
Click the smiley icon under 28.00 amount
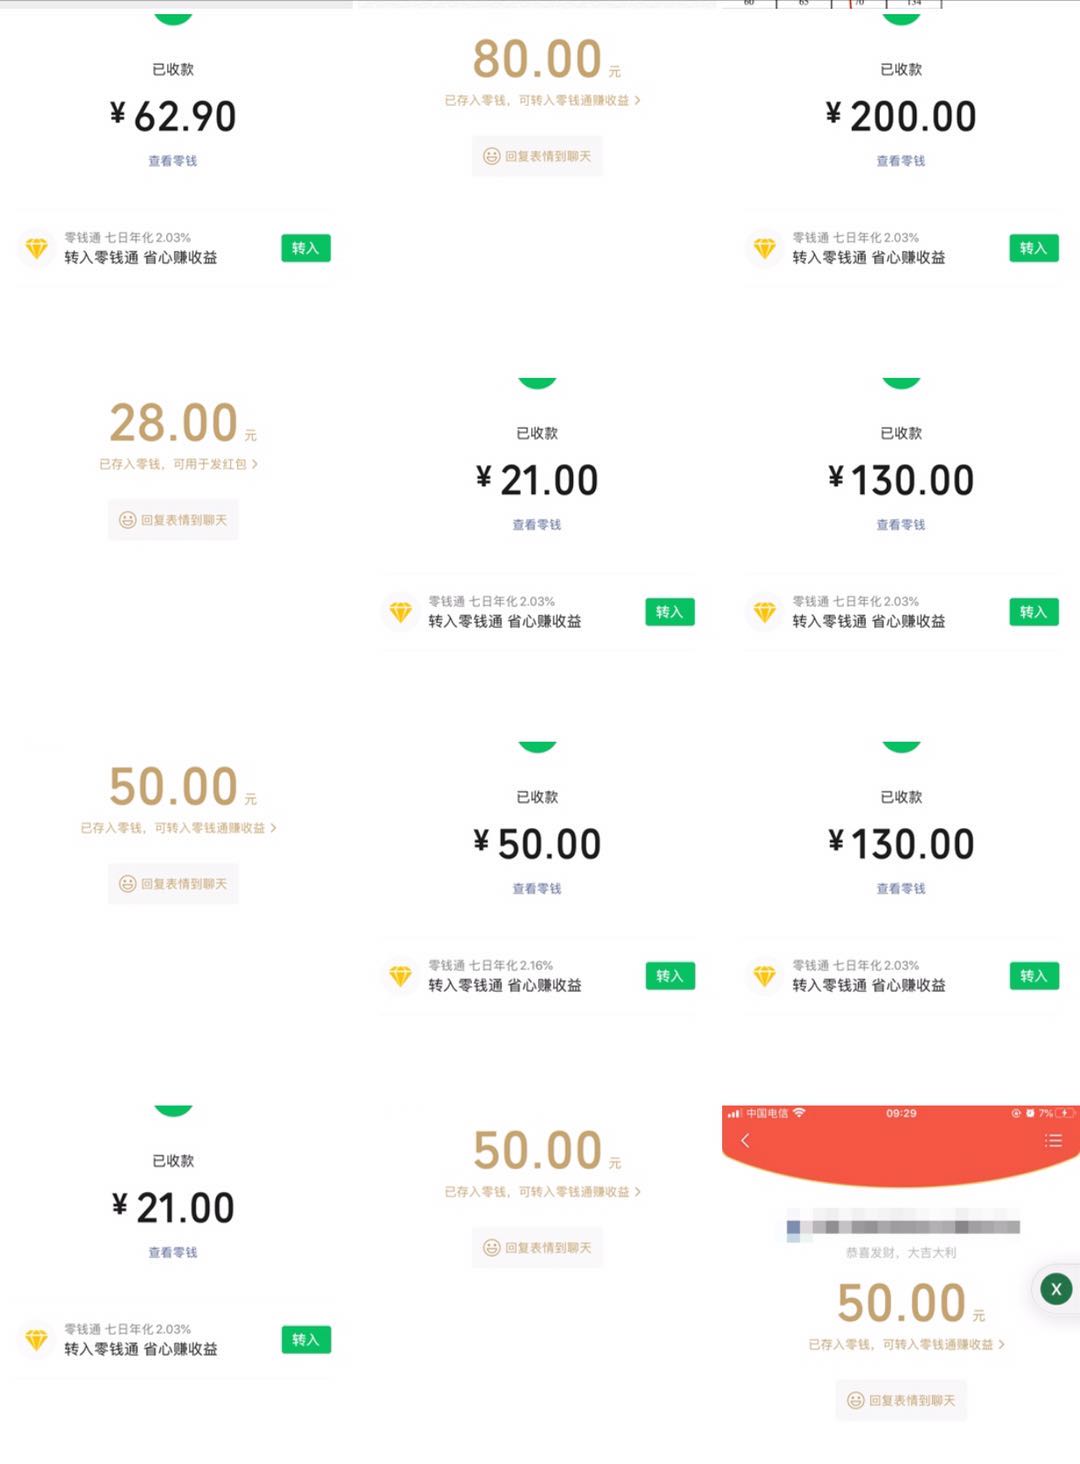coord(127,520)
